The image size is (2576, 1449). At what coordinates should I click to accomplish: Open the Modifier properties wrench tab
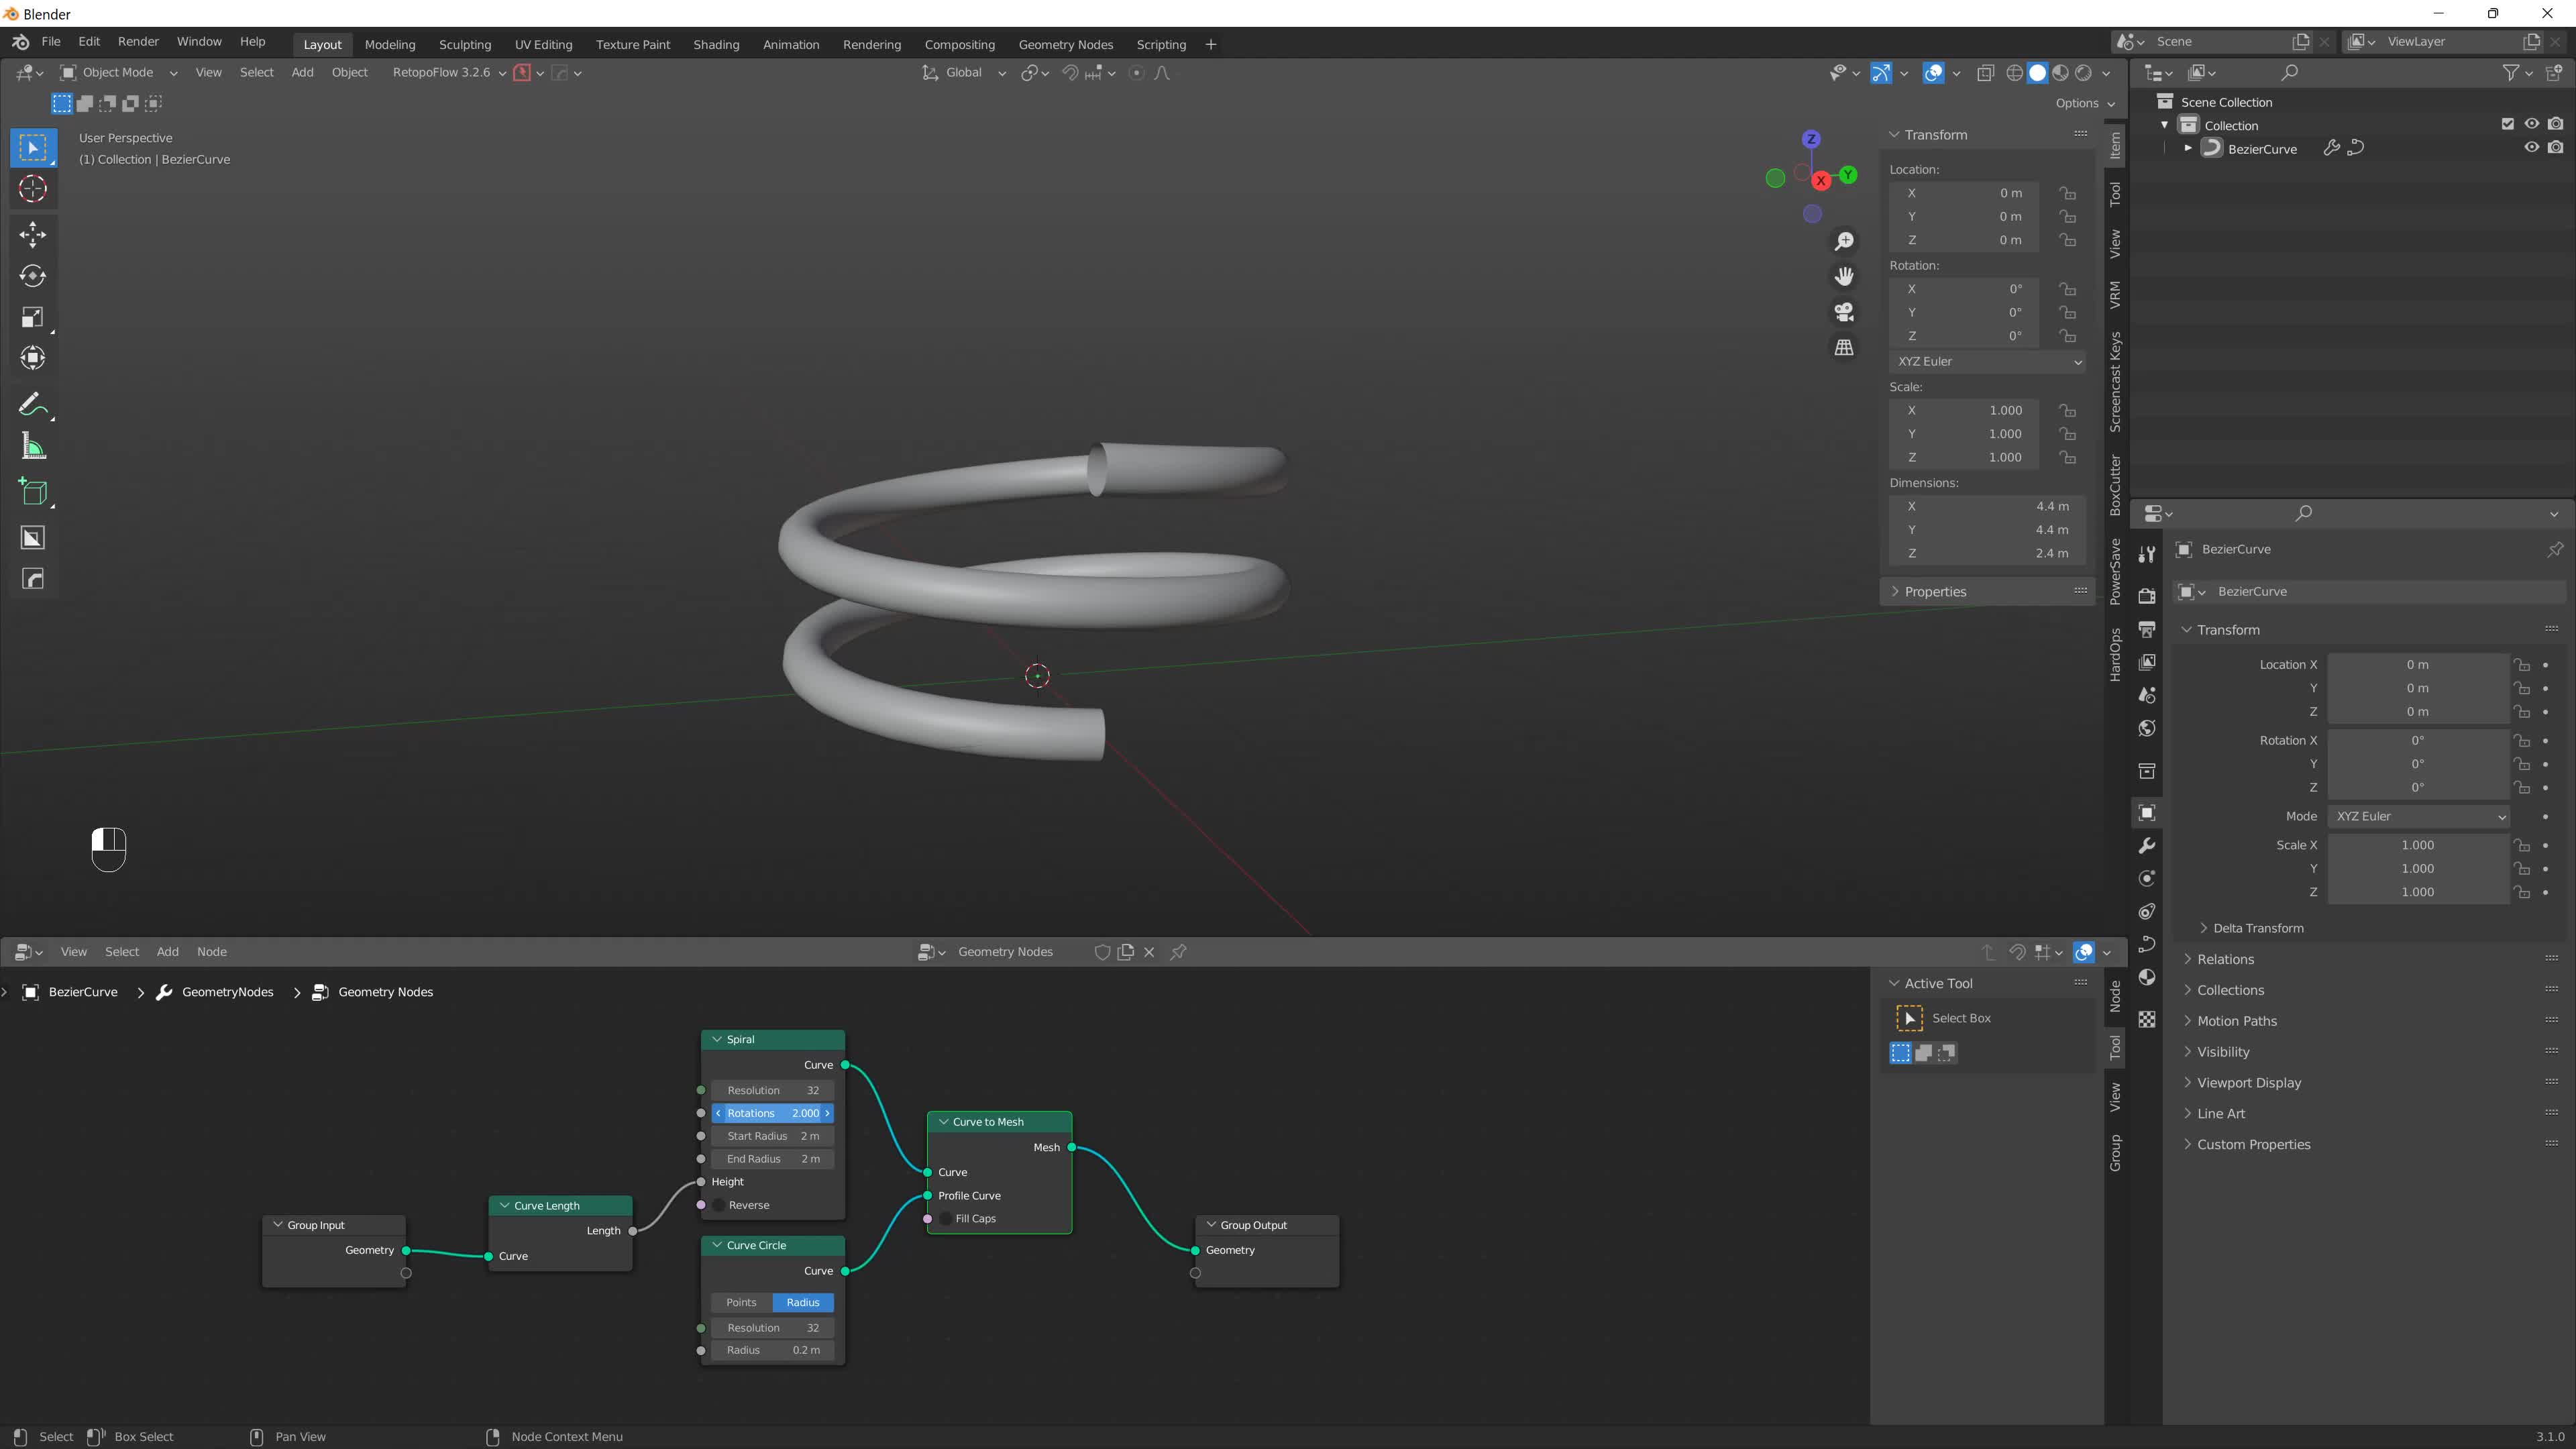[x=2147, y=846]
